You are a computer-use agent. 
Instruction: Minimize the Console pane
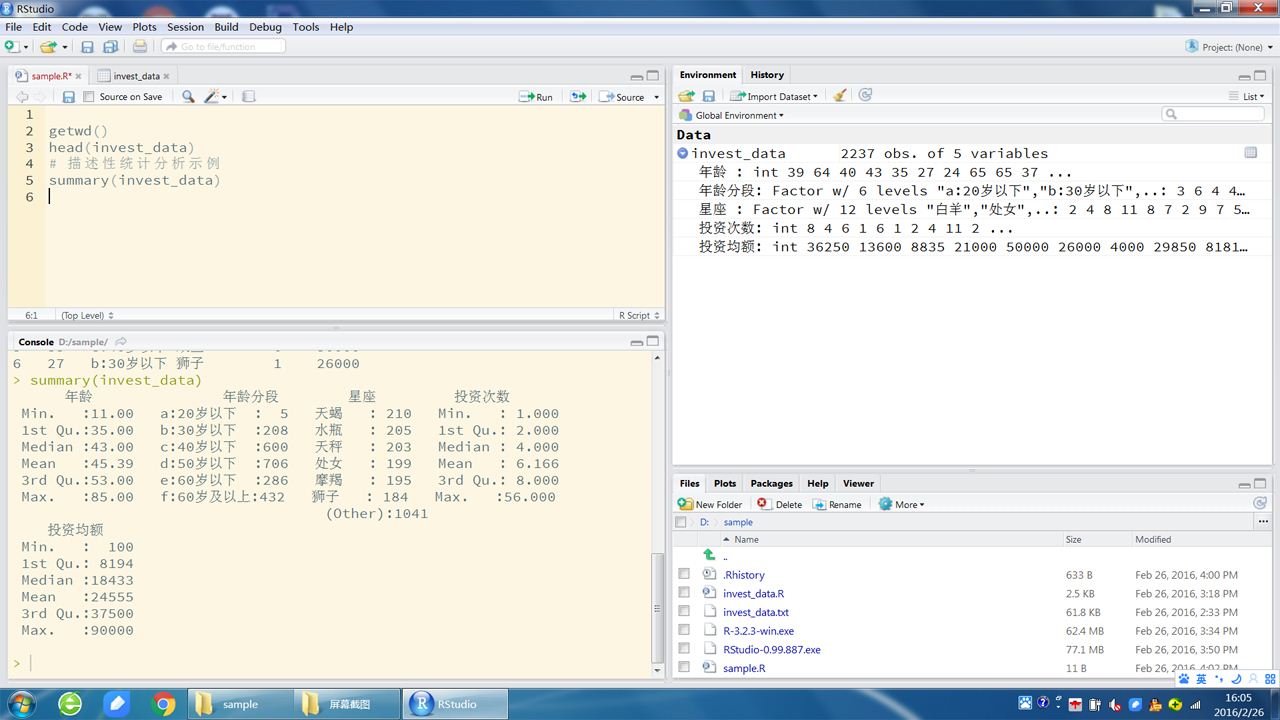pos(636,342)
